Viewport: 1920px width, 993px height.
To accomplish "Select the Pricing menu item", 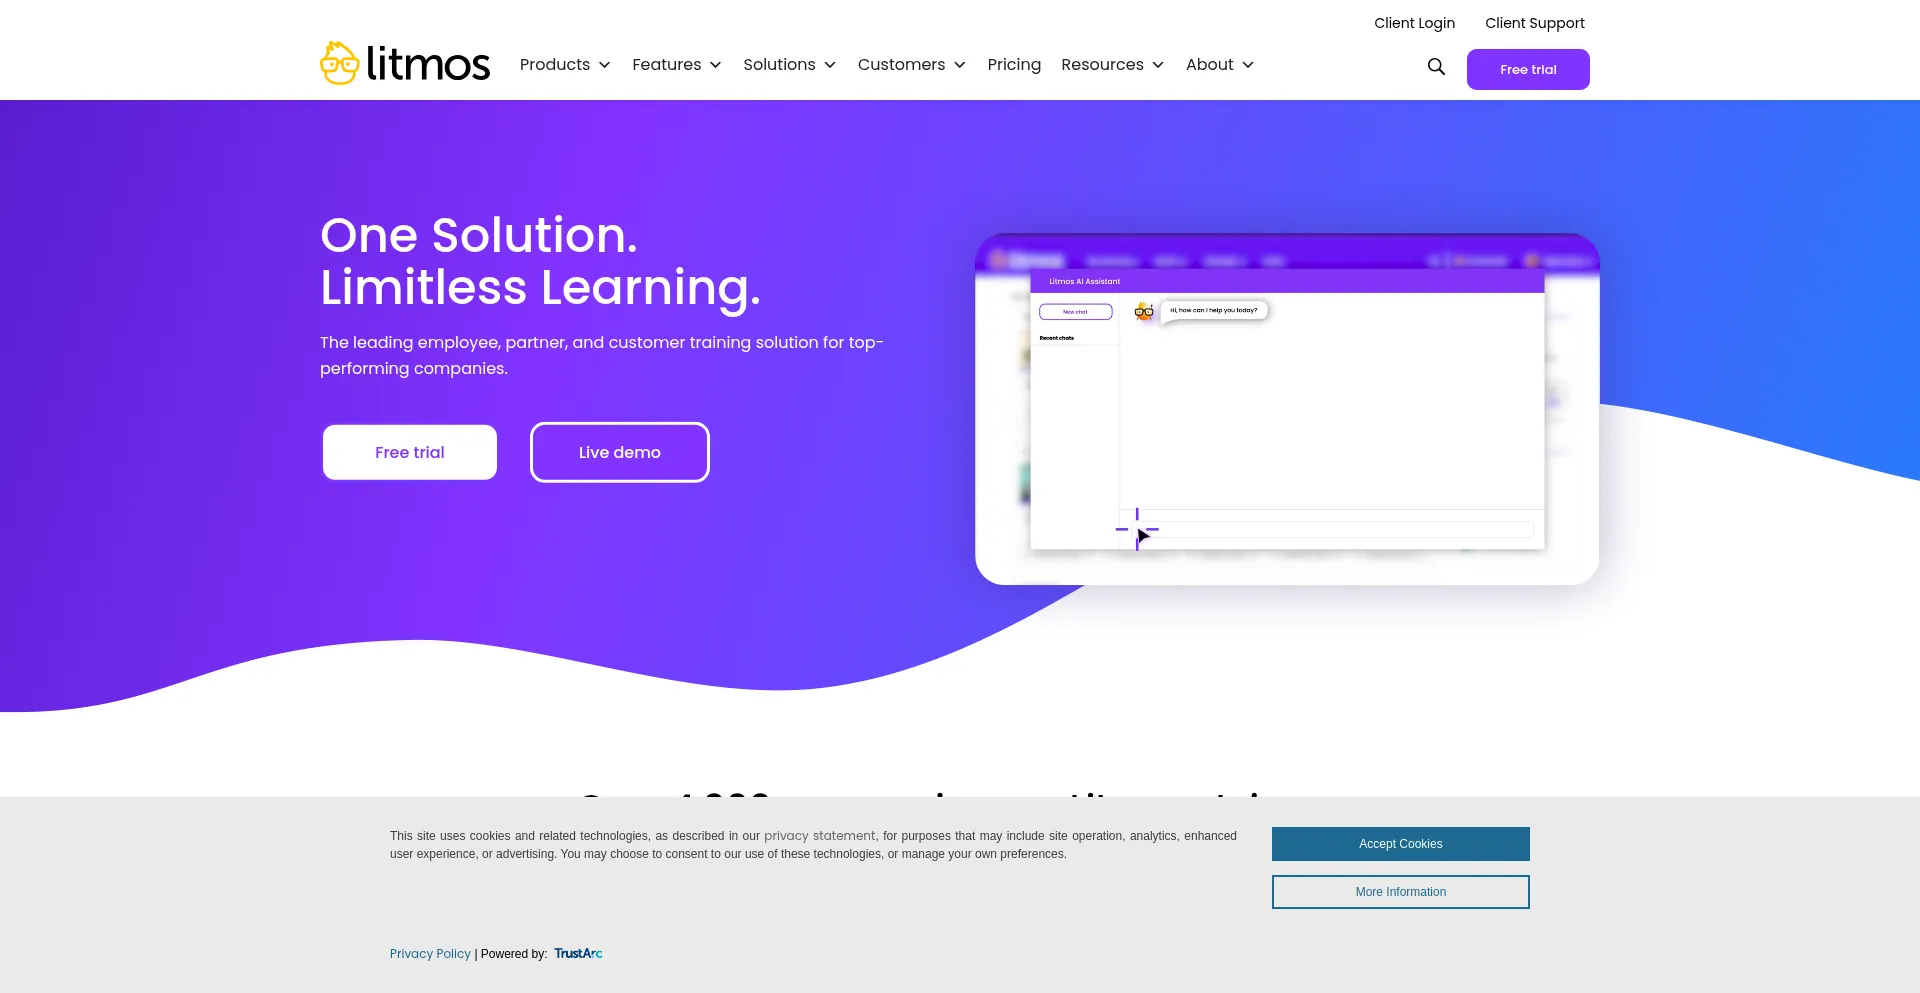I will (1014, 64).
